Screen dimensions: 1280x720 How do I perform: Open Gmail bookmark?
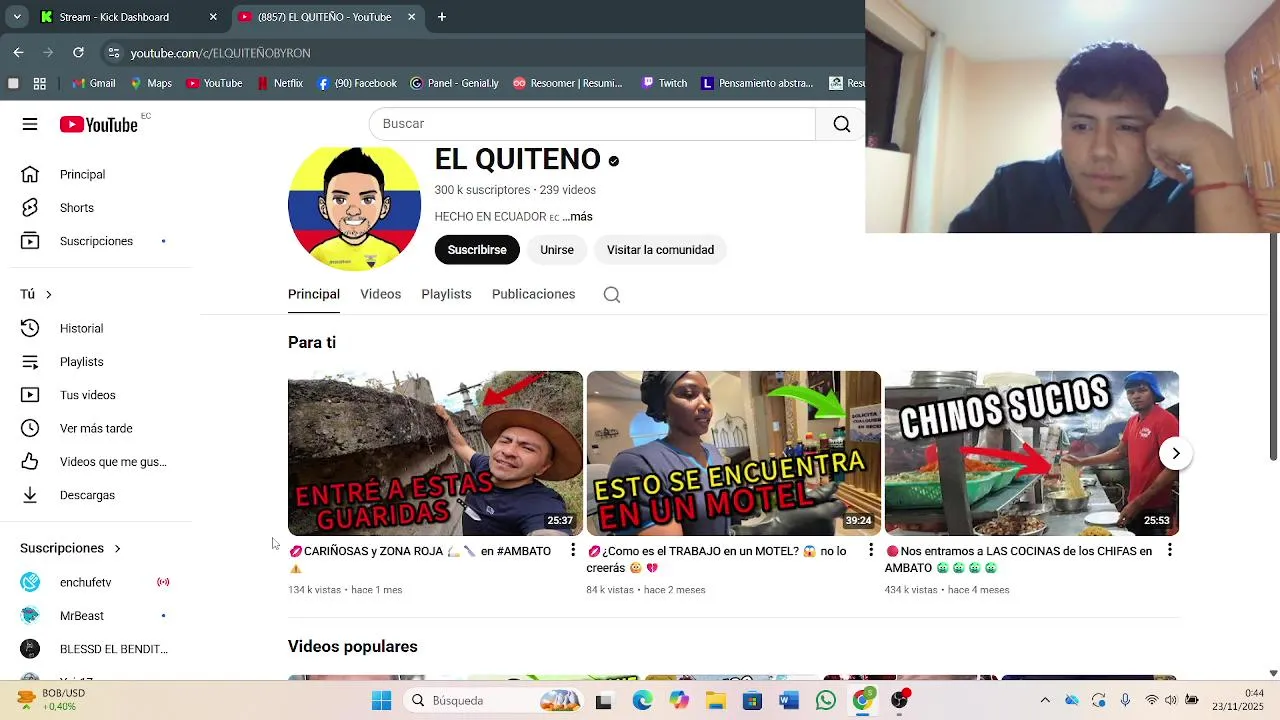(93, 83)
